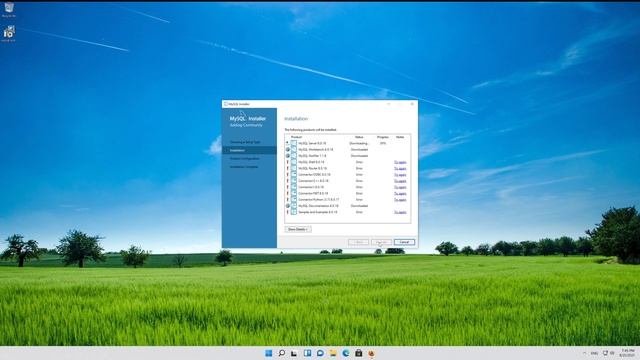Click the MySQL Server product icon

tap(293, 143)
